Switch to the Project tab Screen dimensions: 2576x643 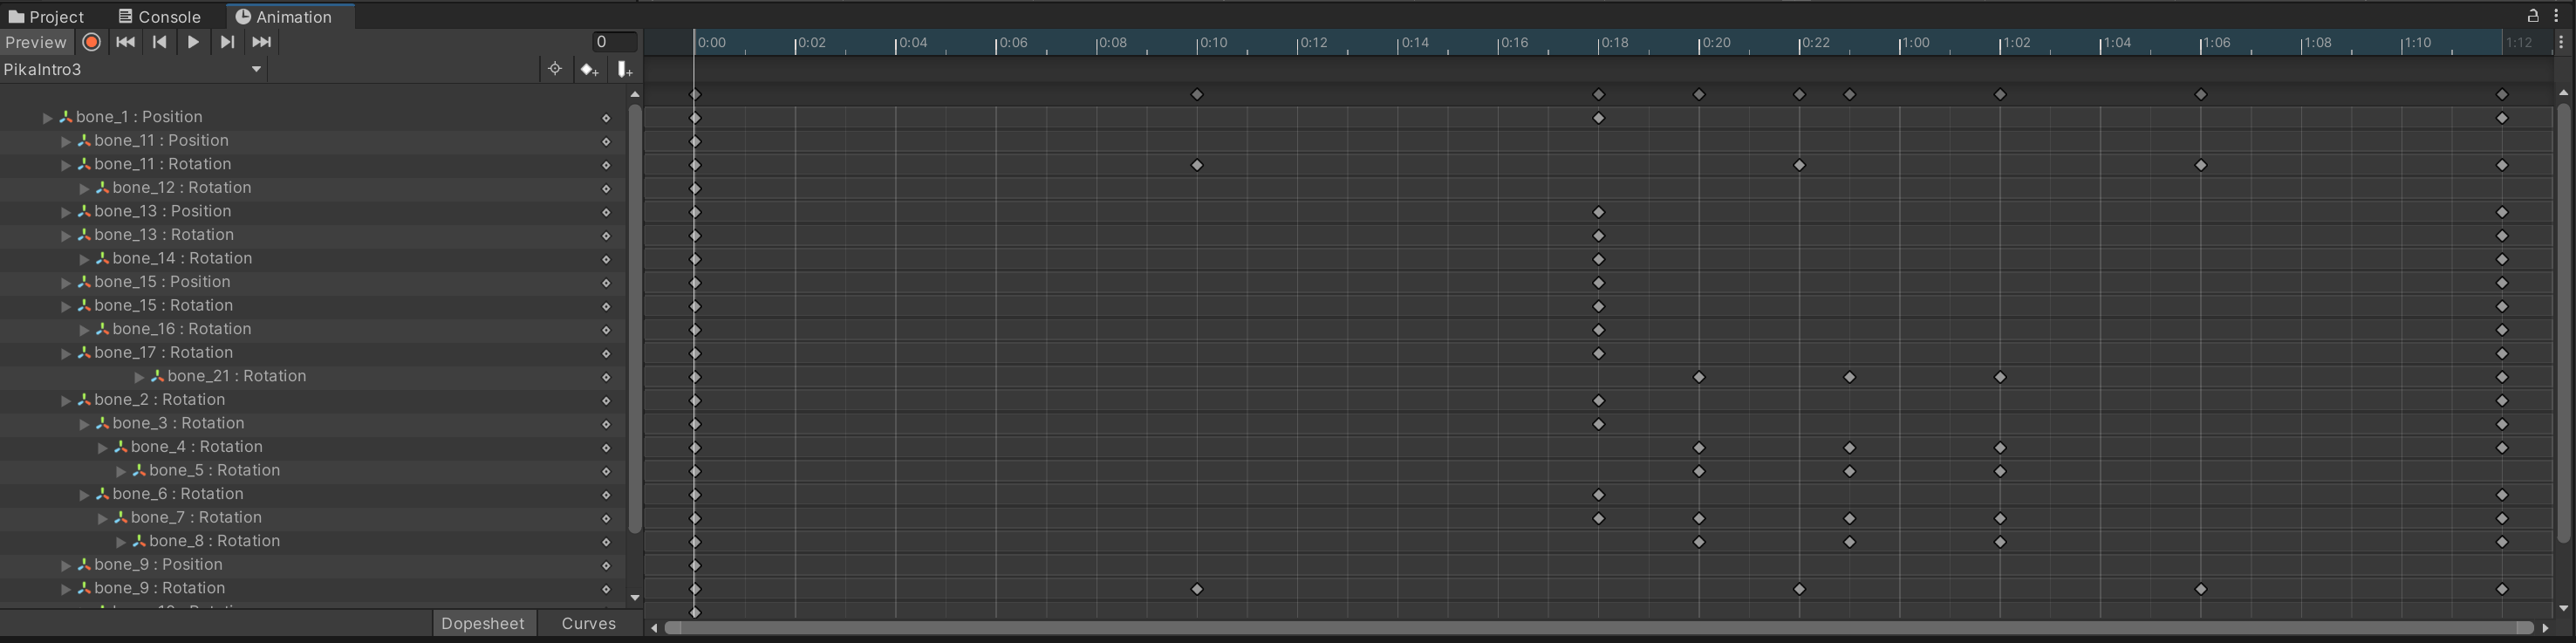47,17
